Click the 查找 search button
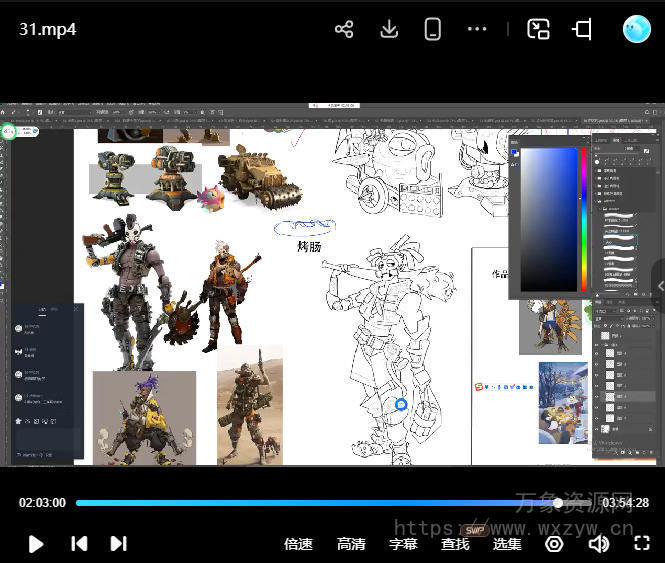 [x=455, y=544]
